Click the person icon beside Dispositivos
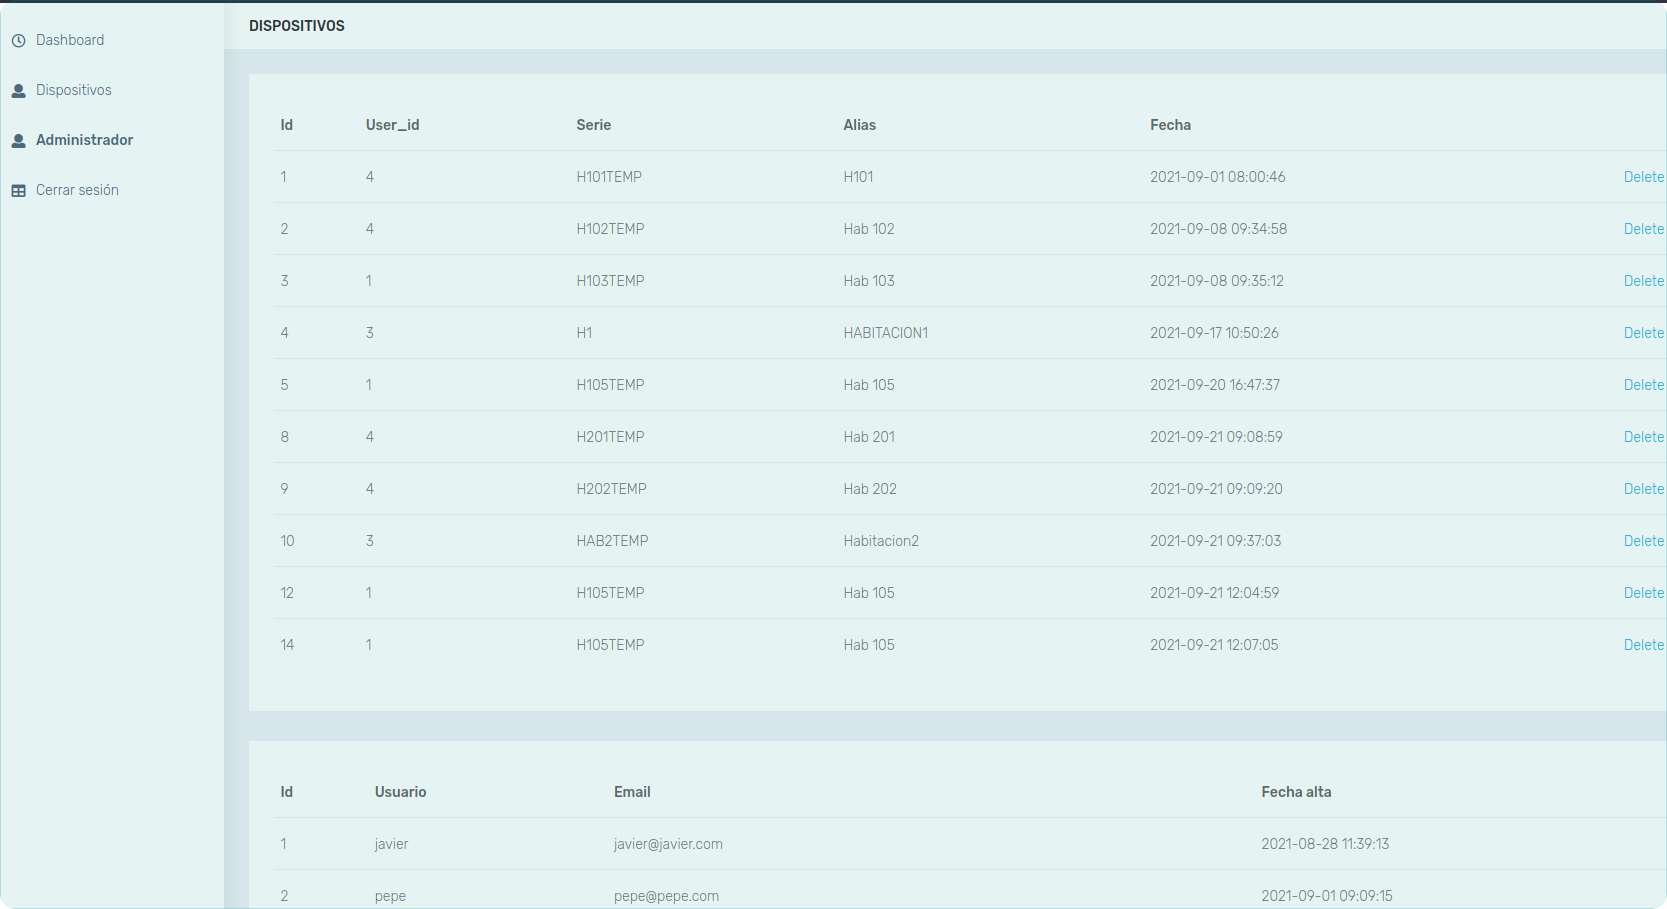 point(18,91)
